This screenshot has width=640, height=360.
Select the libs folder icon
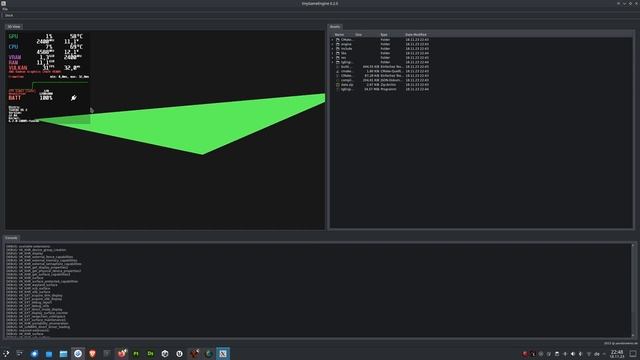click(338, 53)
